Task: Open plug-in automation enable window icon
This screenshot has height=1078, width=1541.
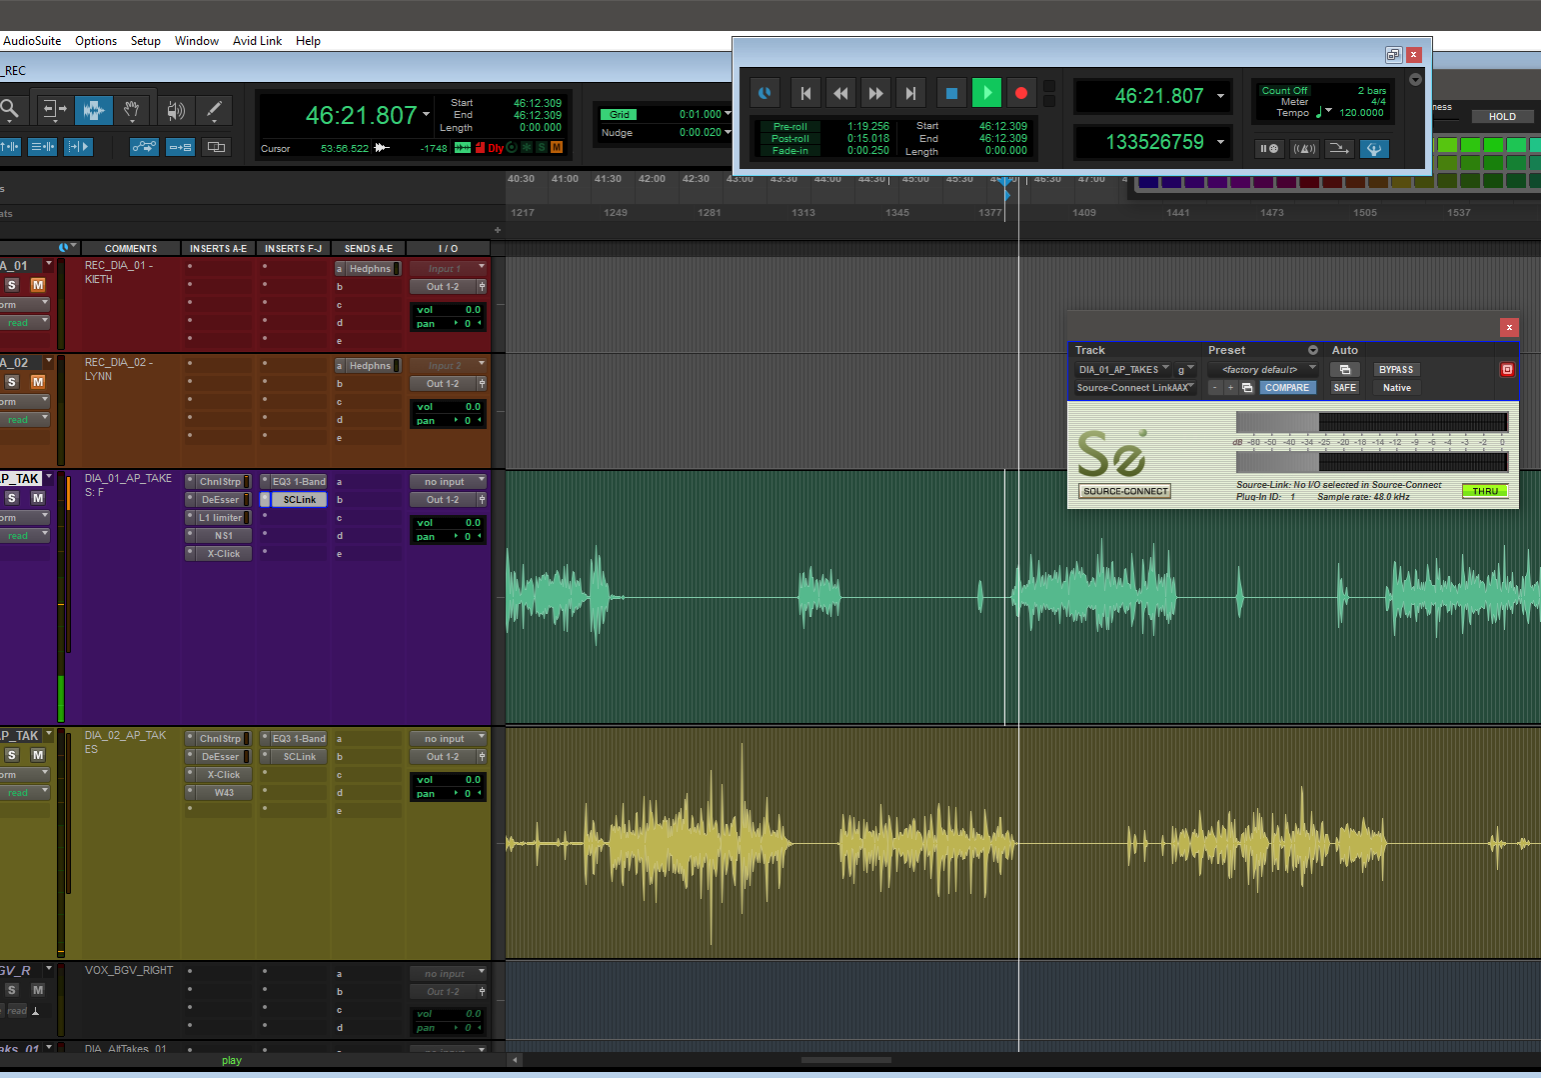Action: pos(1345,370)
